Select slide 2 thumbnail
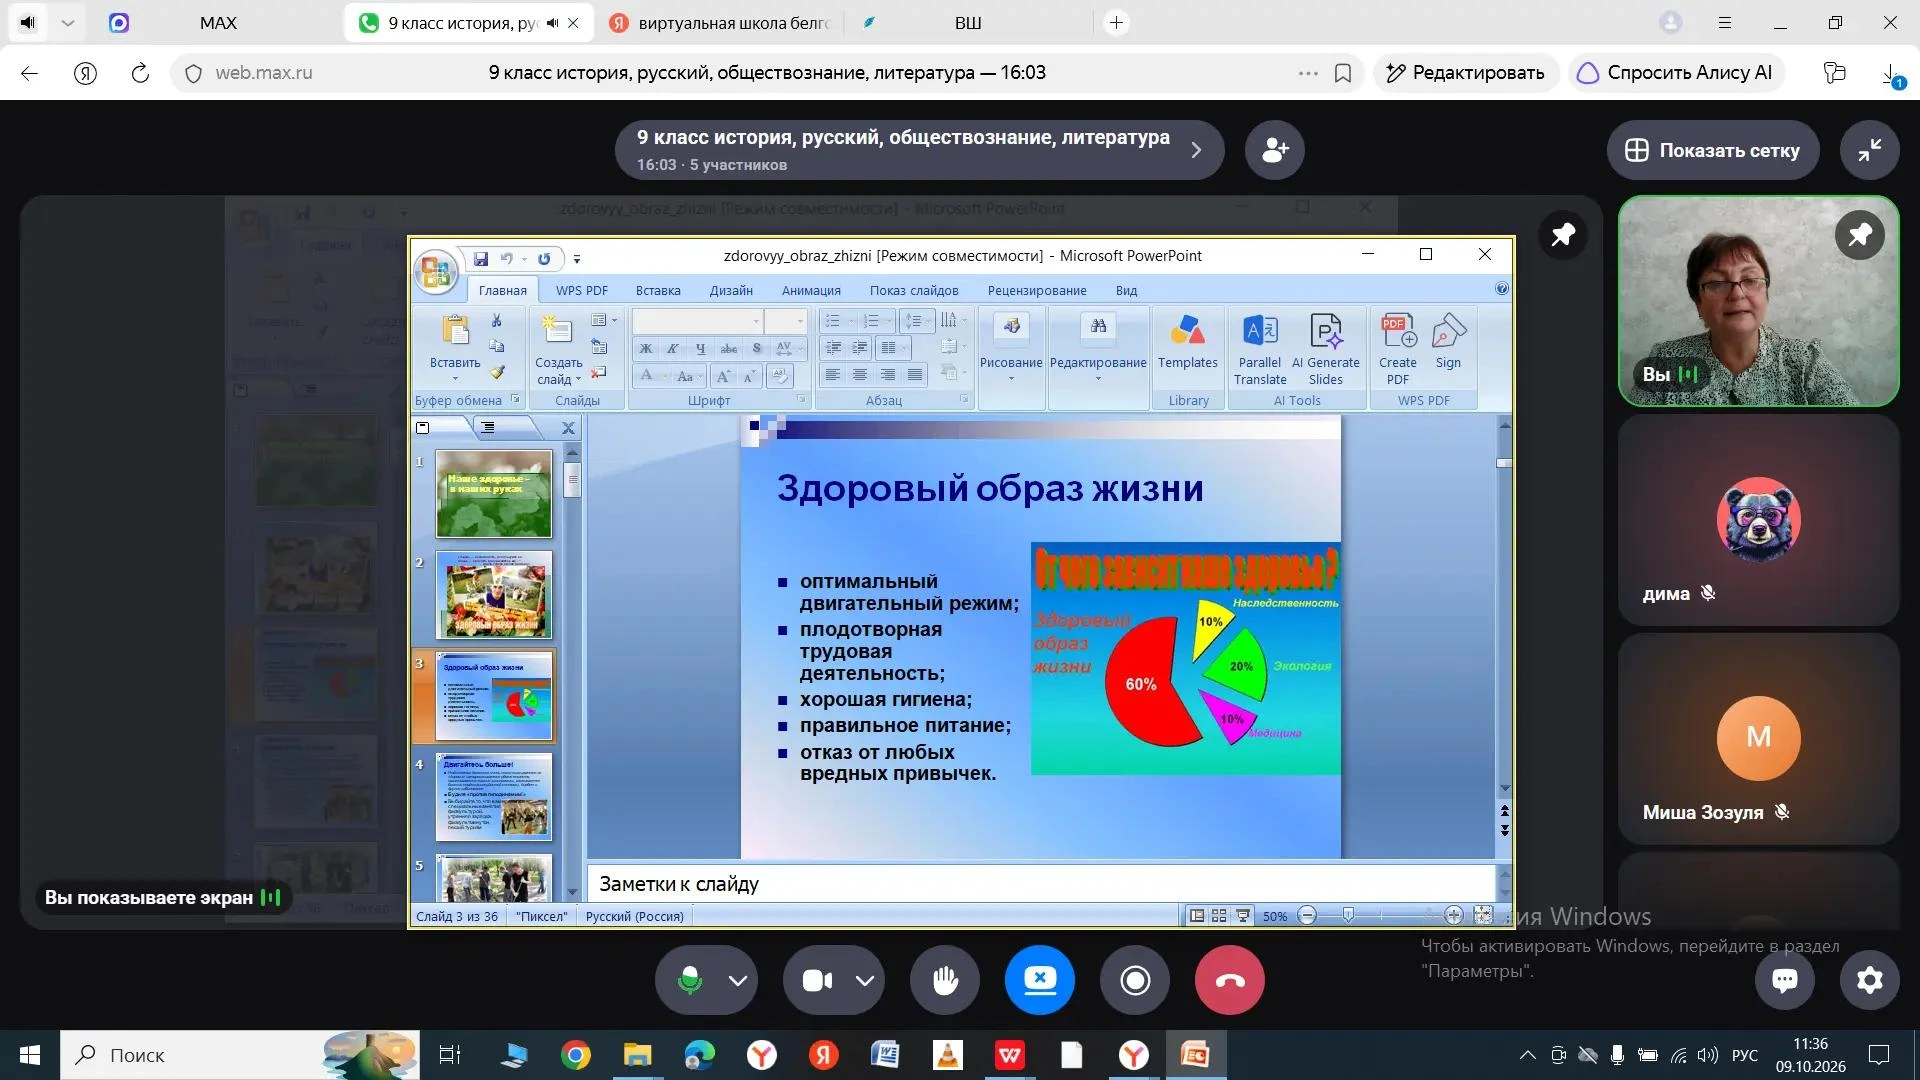This screenshot has width=1920, height=1080. click(x=494, y=595)
